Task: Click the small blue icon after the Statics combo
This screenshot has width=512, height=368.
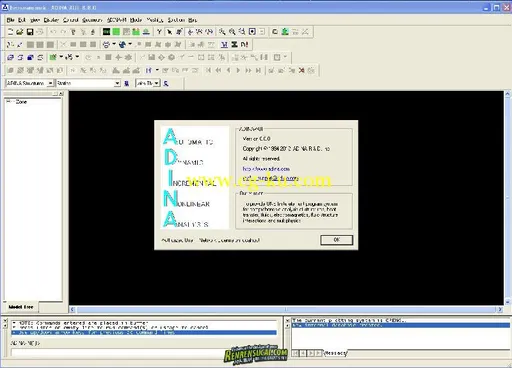Action: pyautogui.click(x=126, y=83)
